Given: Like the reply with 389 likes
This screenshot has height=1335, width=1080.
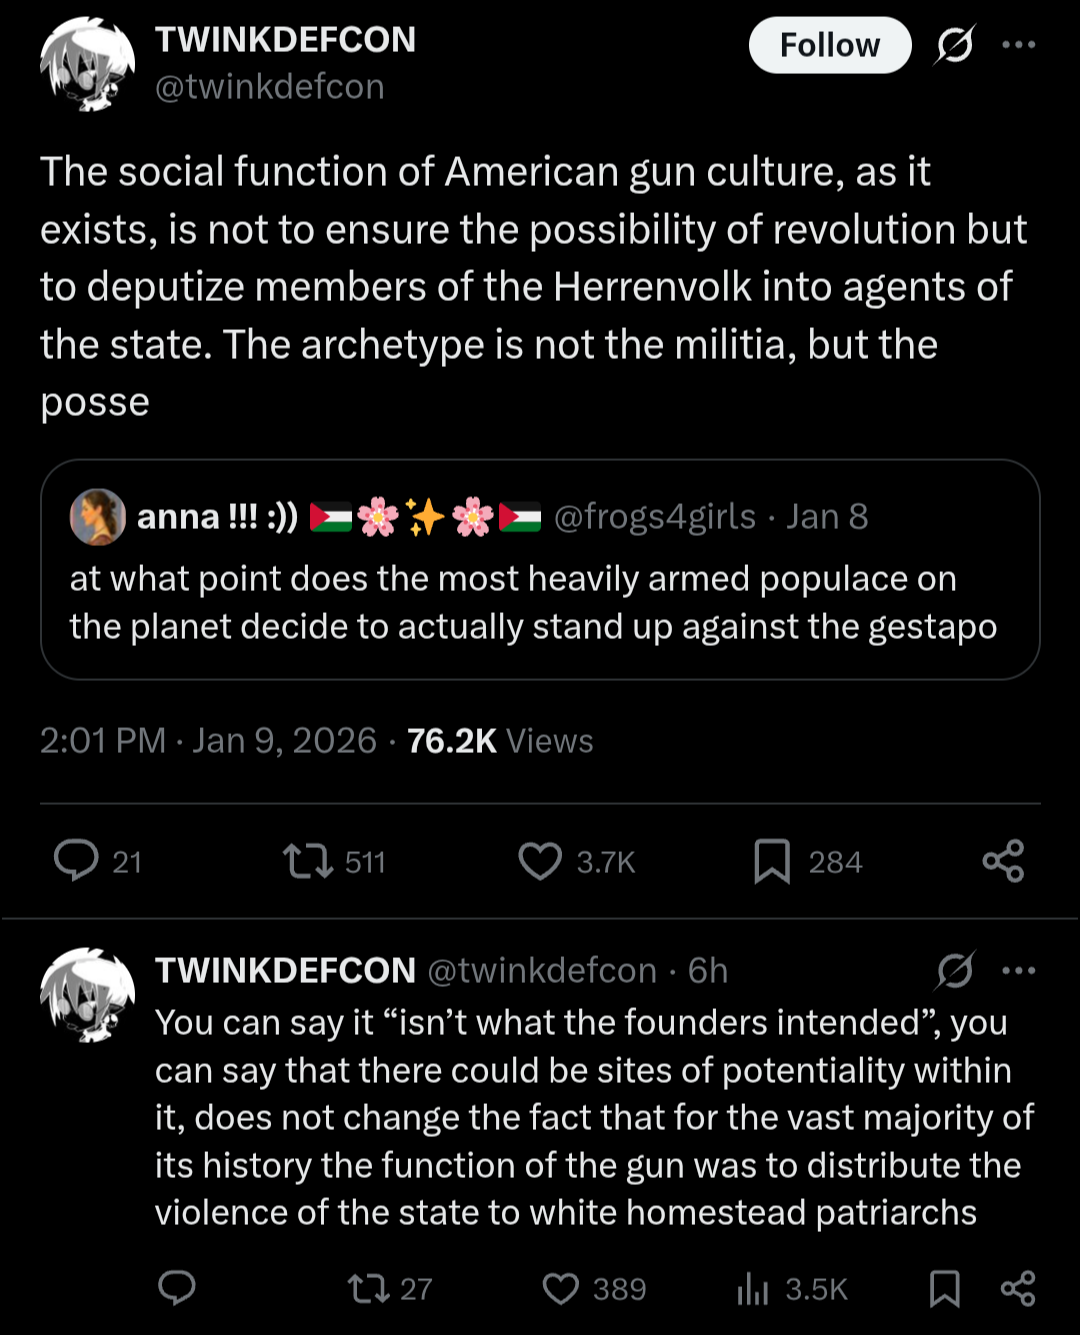Looking at the screenshot, I should [x=561, y=1288].
